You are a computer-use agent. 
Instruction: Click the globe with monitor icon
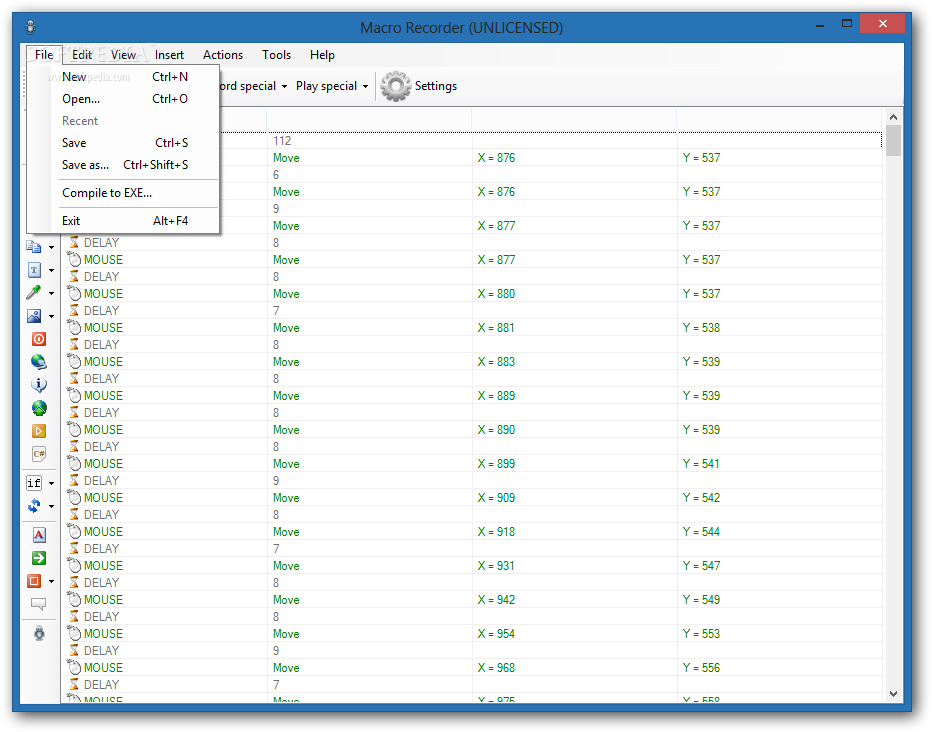(x=39, y=362)
